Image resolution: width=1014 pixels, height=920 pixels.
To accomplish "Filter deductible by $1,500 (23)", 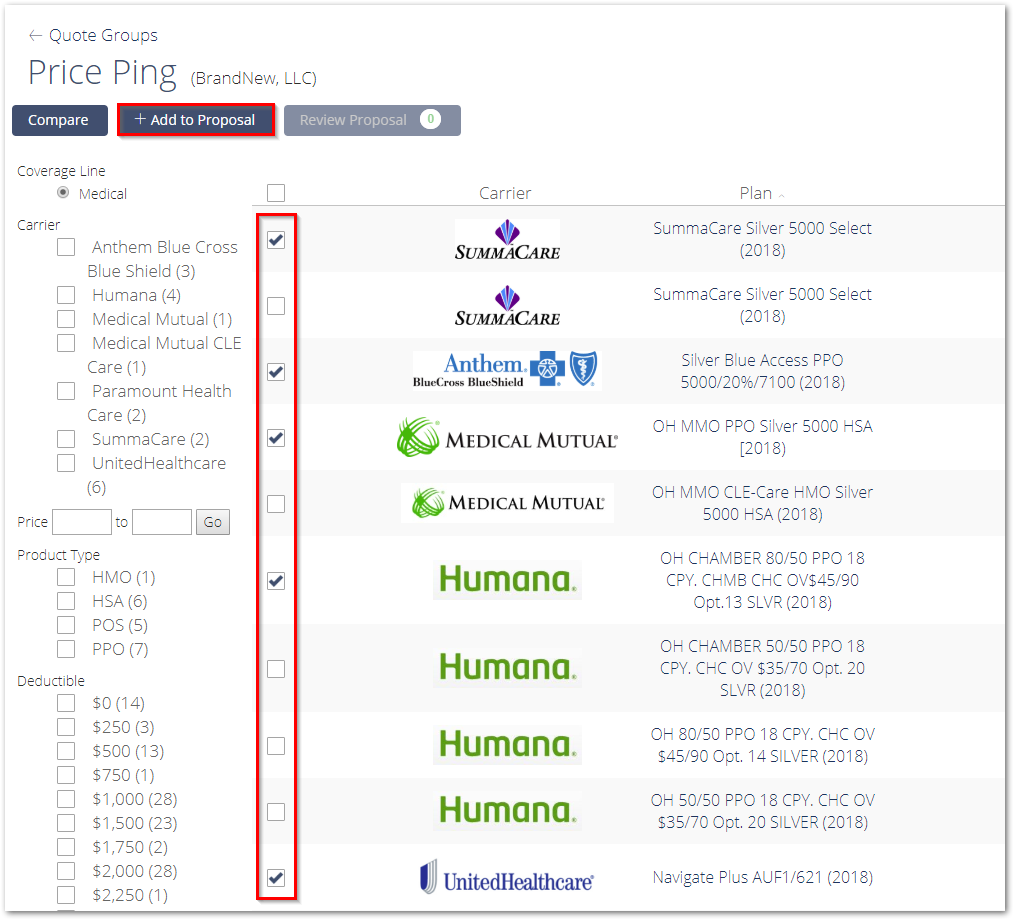I will (66, 823).
